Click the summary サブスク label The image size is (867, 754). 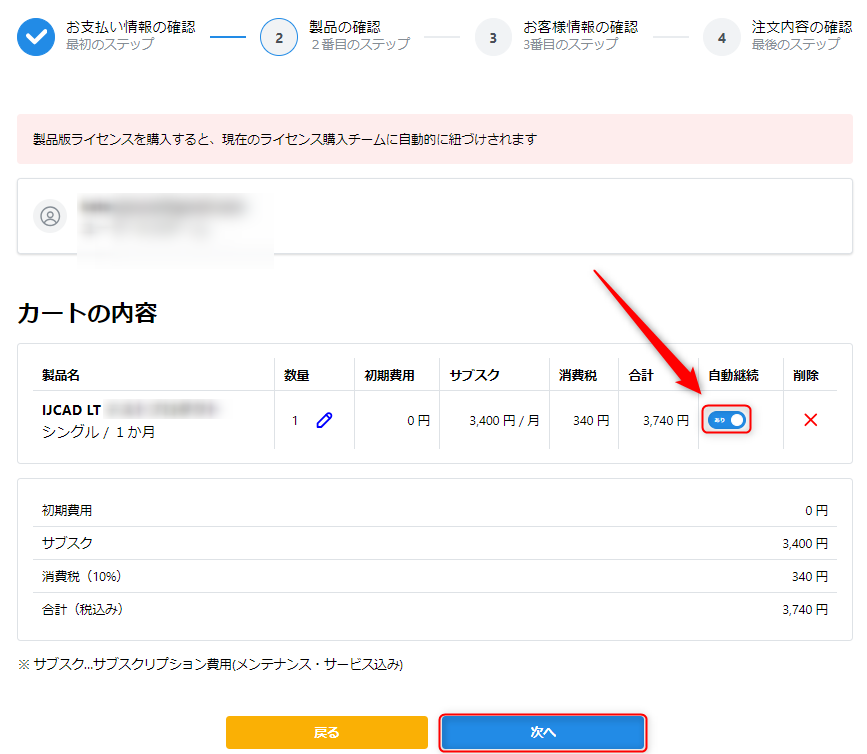coord(67,543)
